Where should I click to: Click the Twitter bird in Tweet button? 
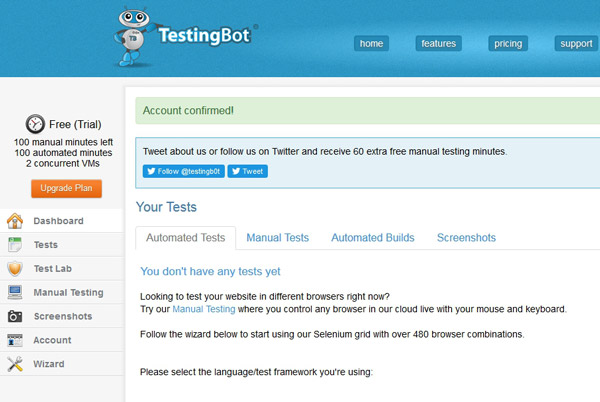pos(236,171)
